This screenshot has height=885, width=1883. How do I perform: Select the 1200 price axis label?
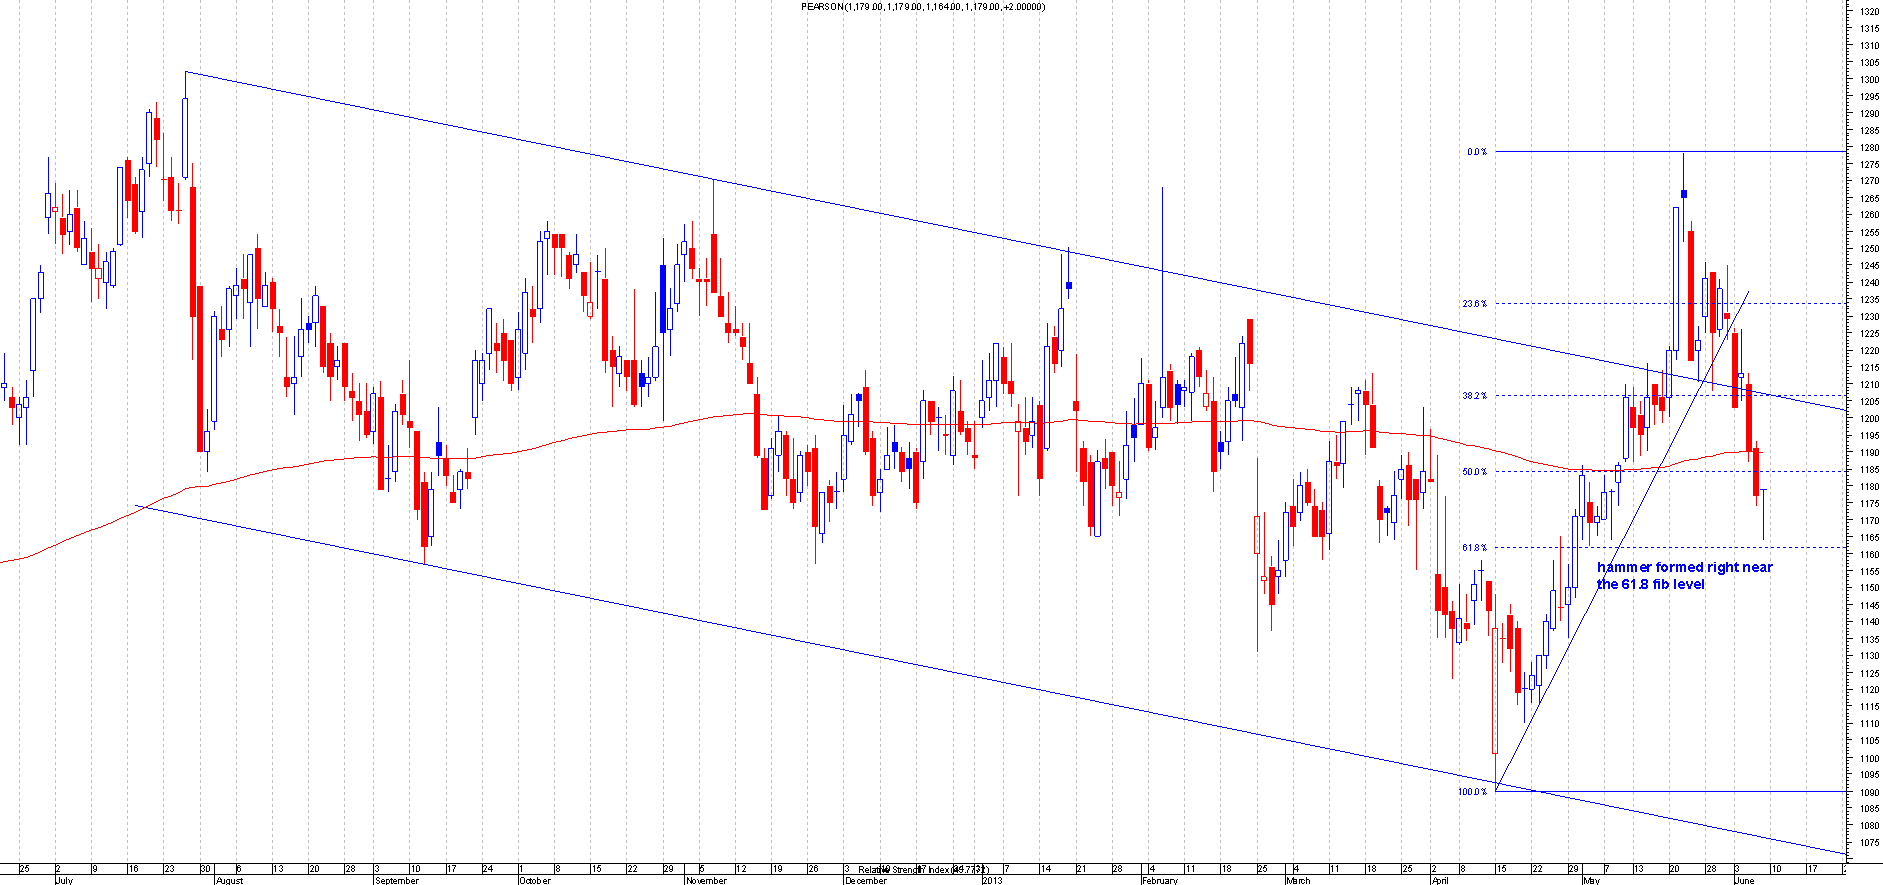point(1868,418)
